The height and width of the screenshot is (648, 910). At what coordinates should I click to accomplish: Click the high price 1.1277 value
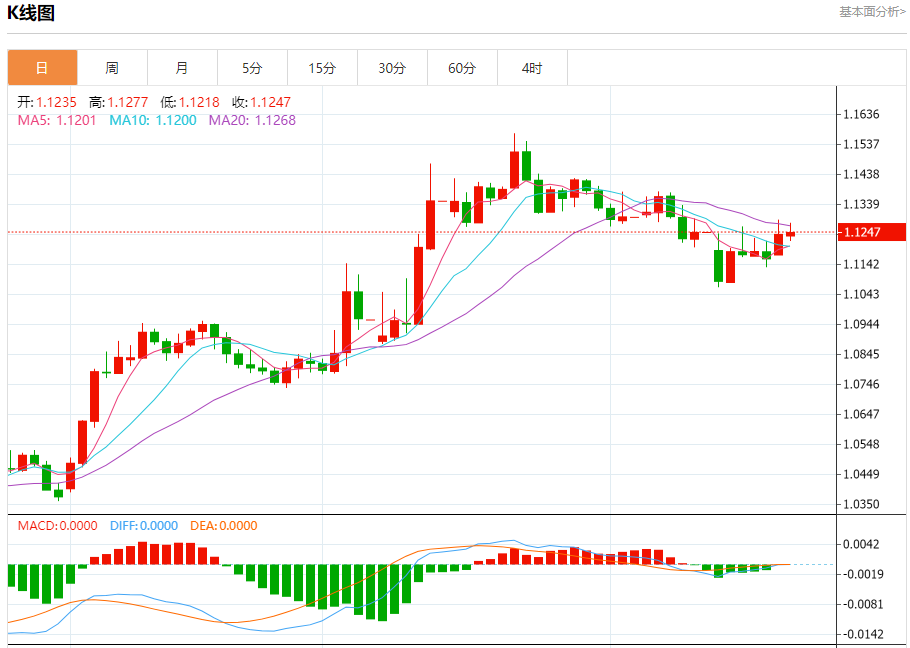click(128, 102)
